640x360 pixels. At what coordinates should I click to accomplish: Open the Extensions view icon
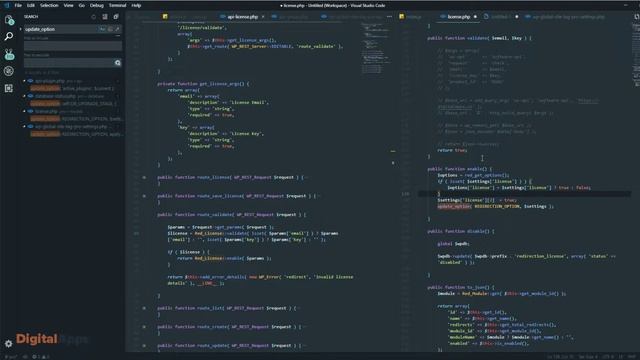click(9, 88)
